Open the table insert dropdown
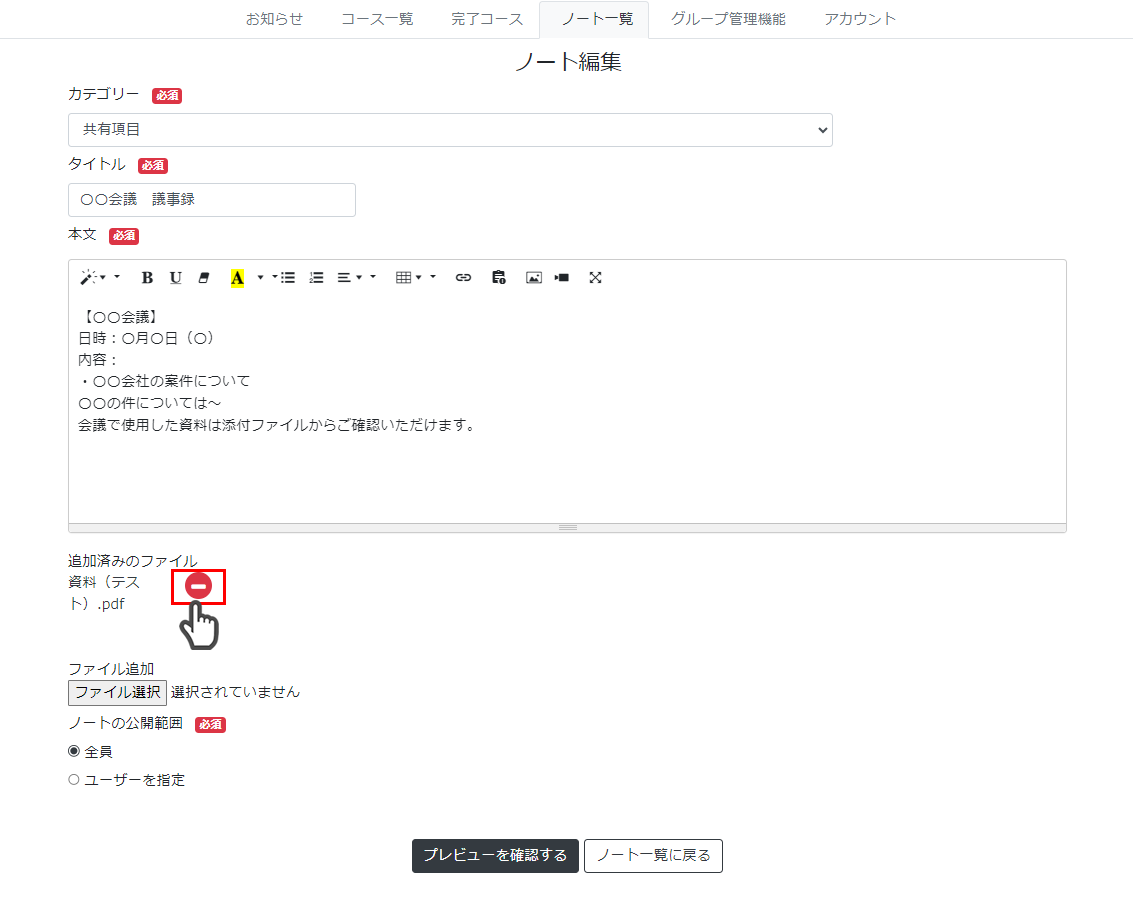Image resolution: width=1133 pixels, height=899 pixels. (x=408, y=278)
